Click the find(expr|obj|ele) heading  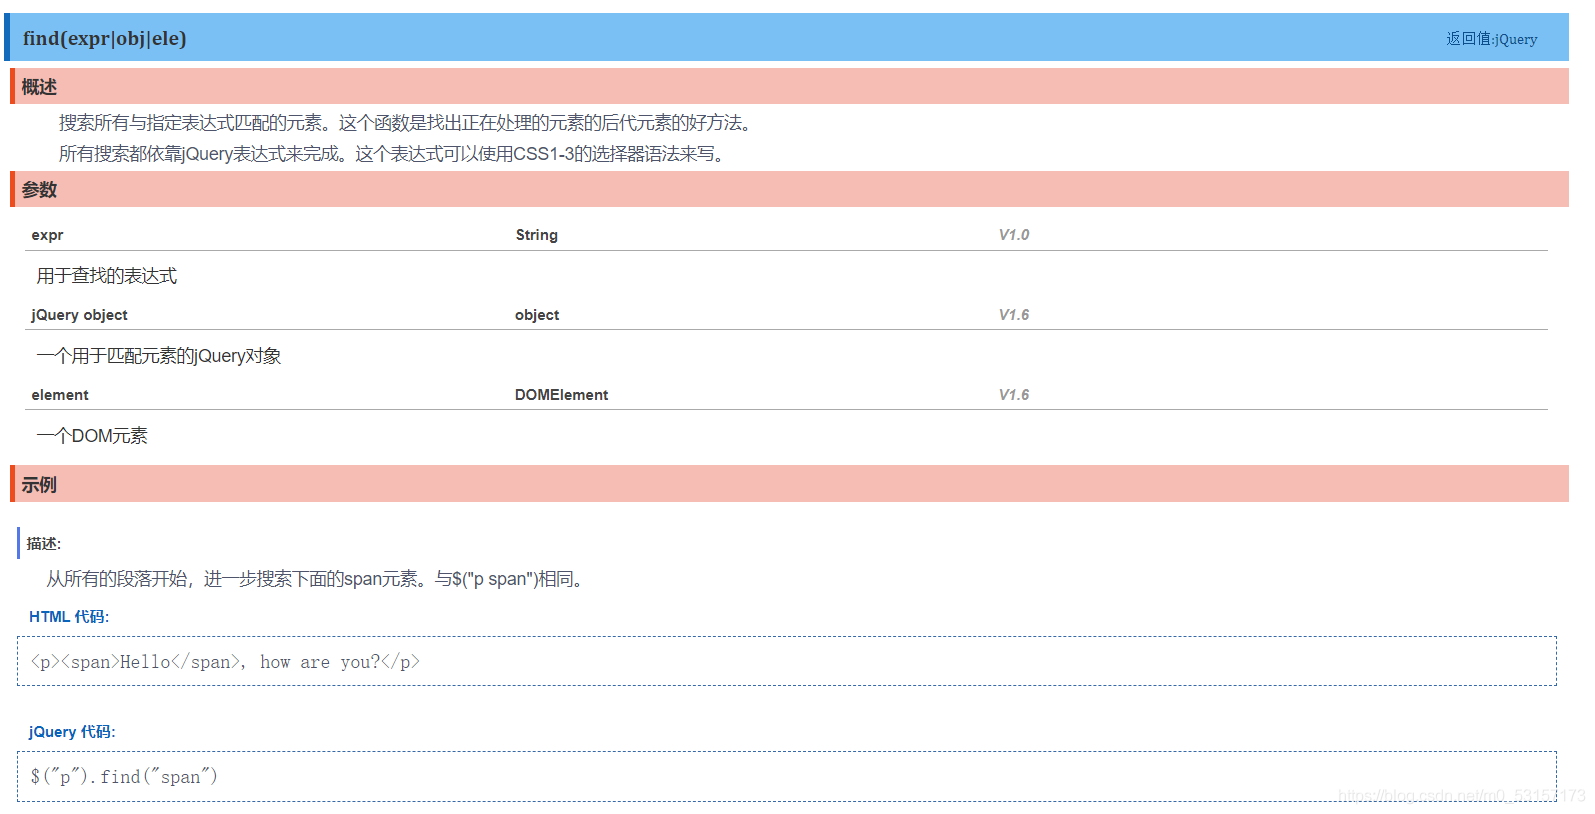pyautogui.click(x=105, y=38)
